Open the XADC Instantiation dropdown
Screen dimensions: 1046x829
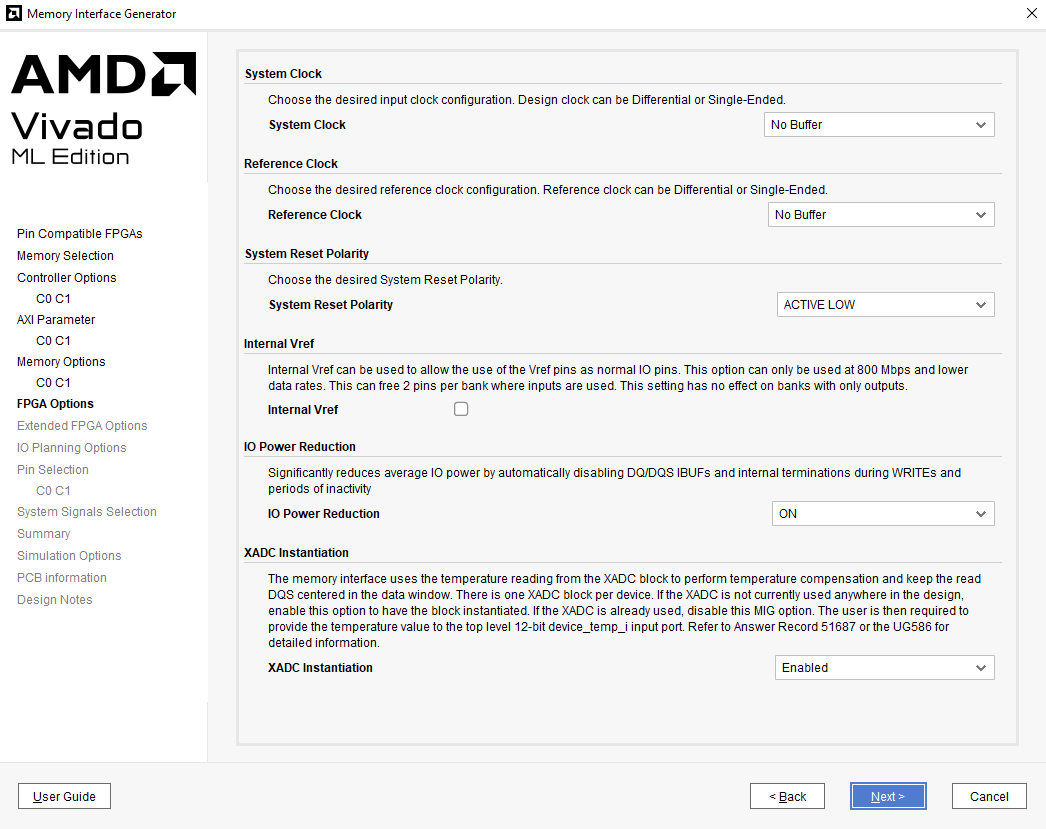coord(885,668)
